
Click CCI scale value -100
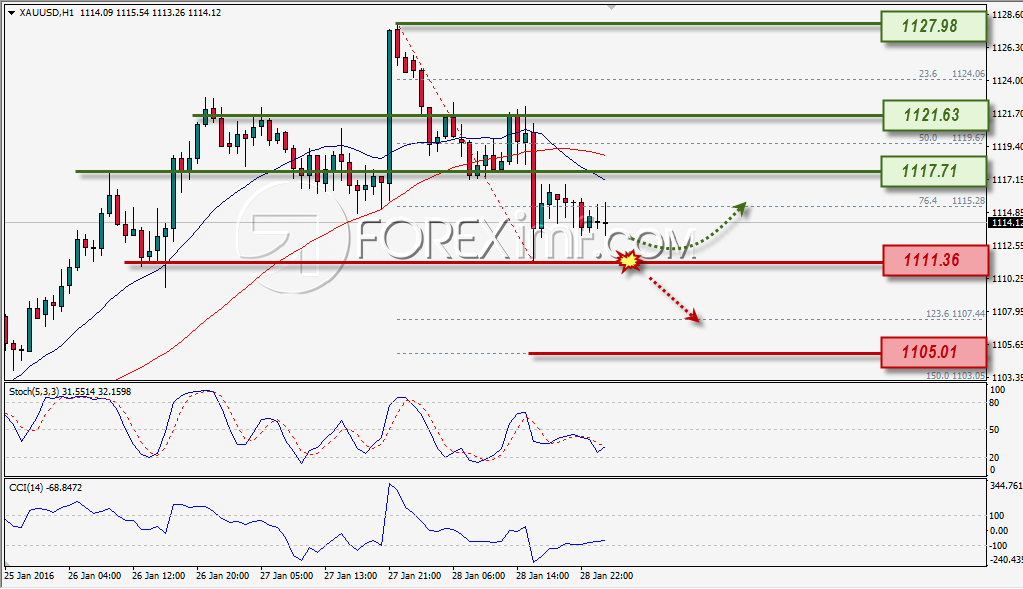(999, 545)
